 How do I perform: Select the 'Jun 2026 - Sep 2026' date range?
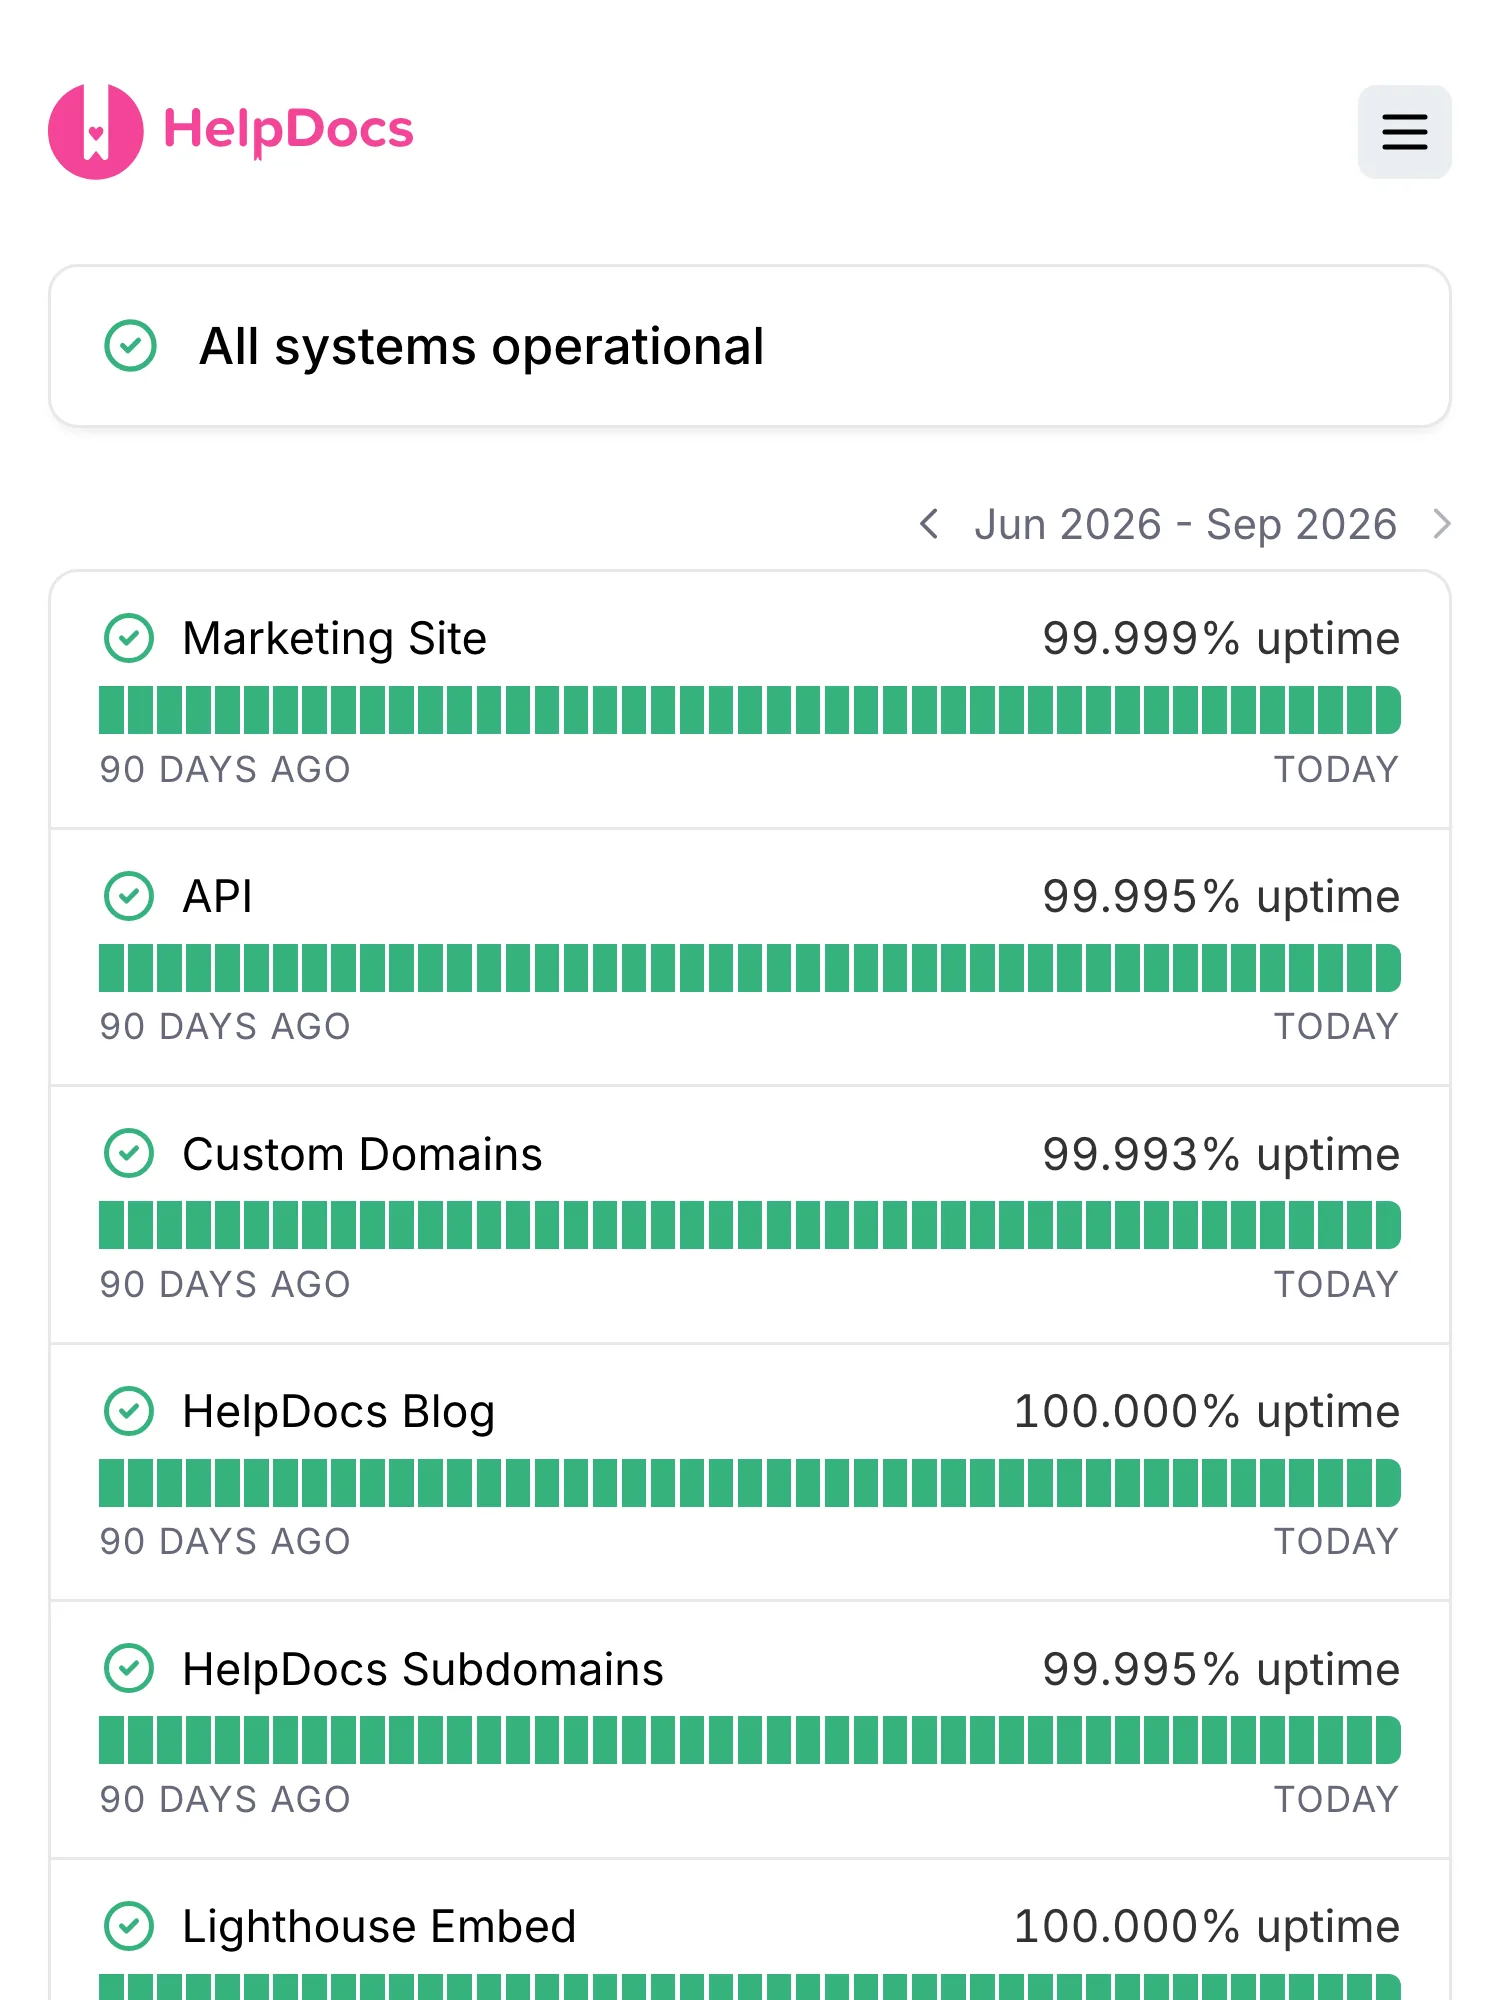(1185, 524)
